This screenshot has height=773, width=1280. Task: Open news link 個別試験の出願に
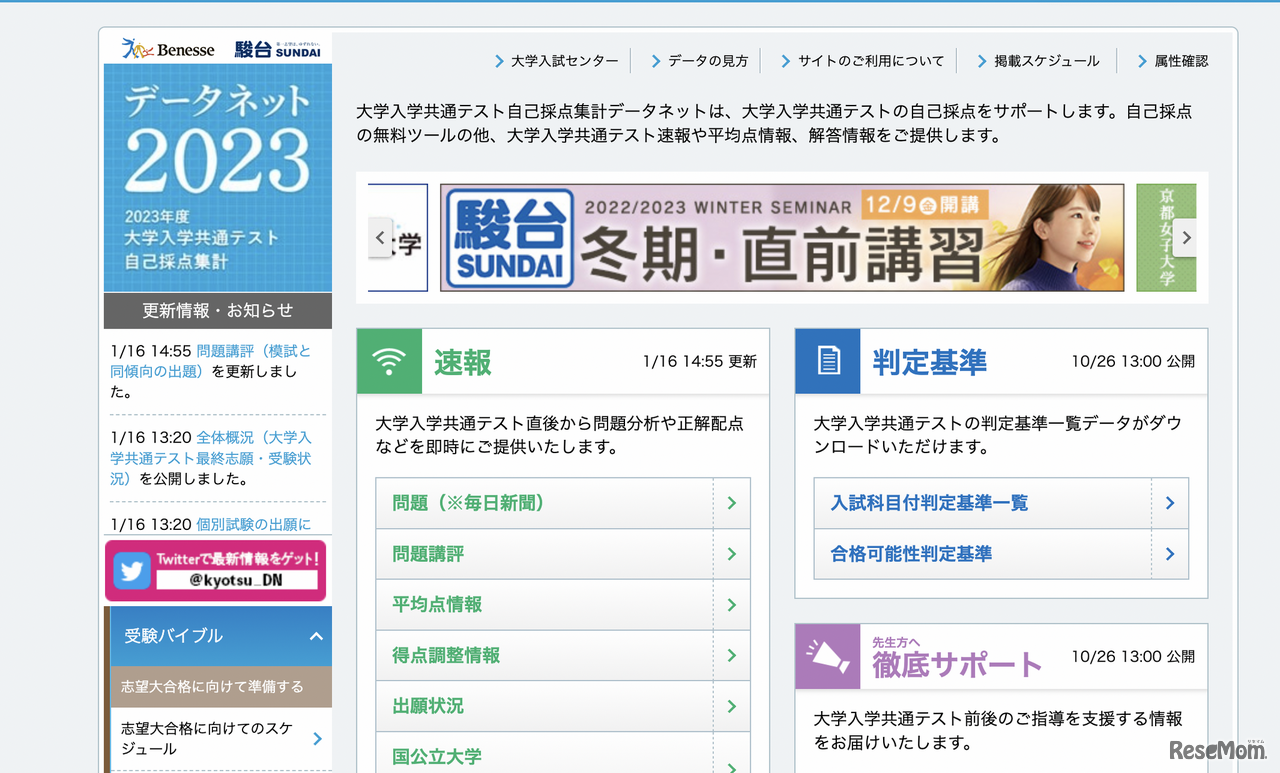click(254, 524)
